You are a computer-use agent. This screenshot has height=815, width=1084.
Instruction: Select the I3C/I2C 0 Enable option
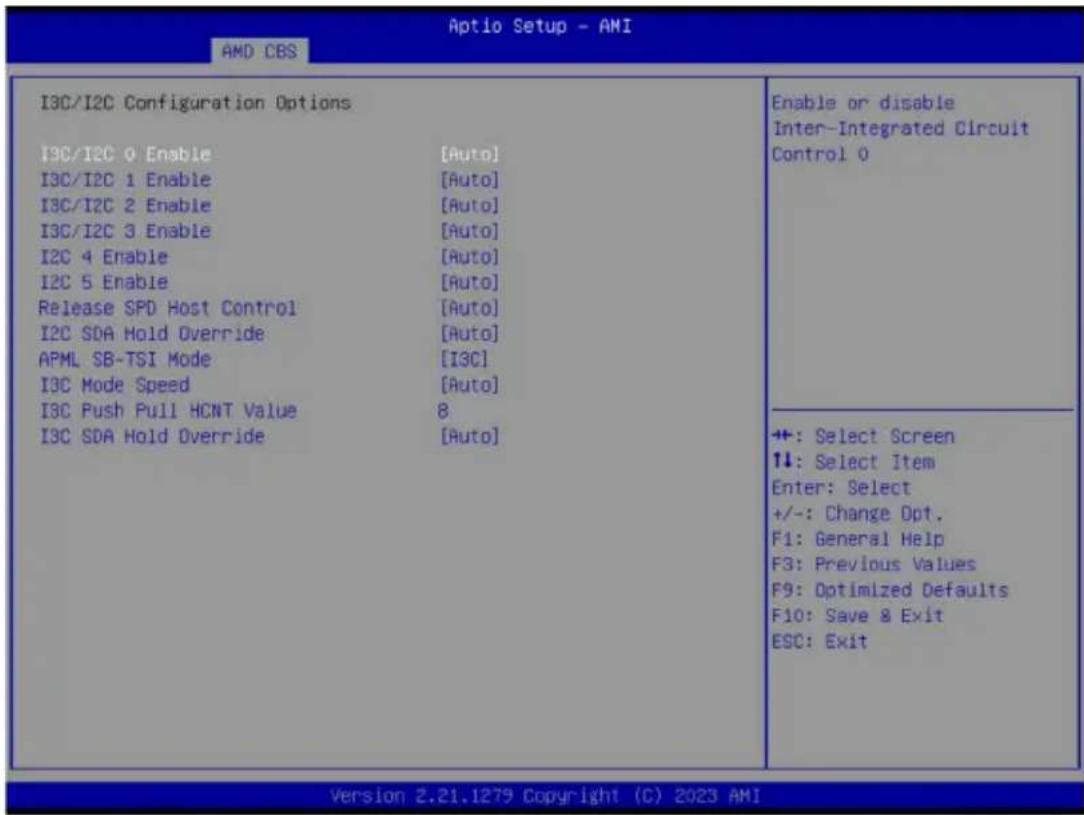(125, 154)
